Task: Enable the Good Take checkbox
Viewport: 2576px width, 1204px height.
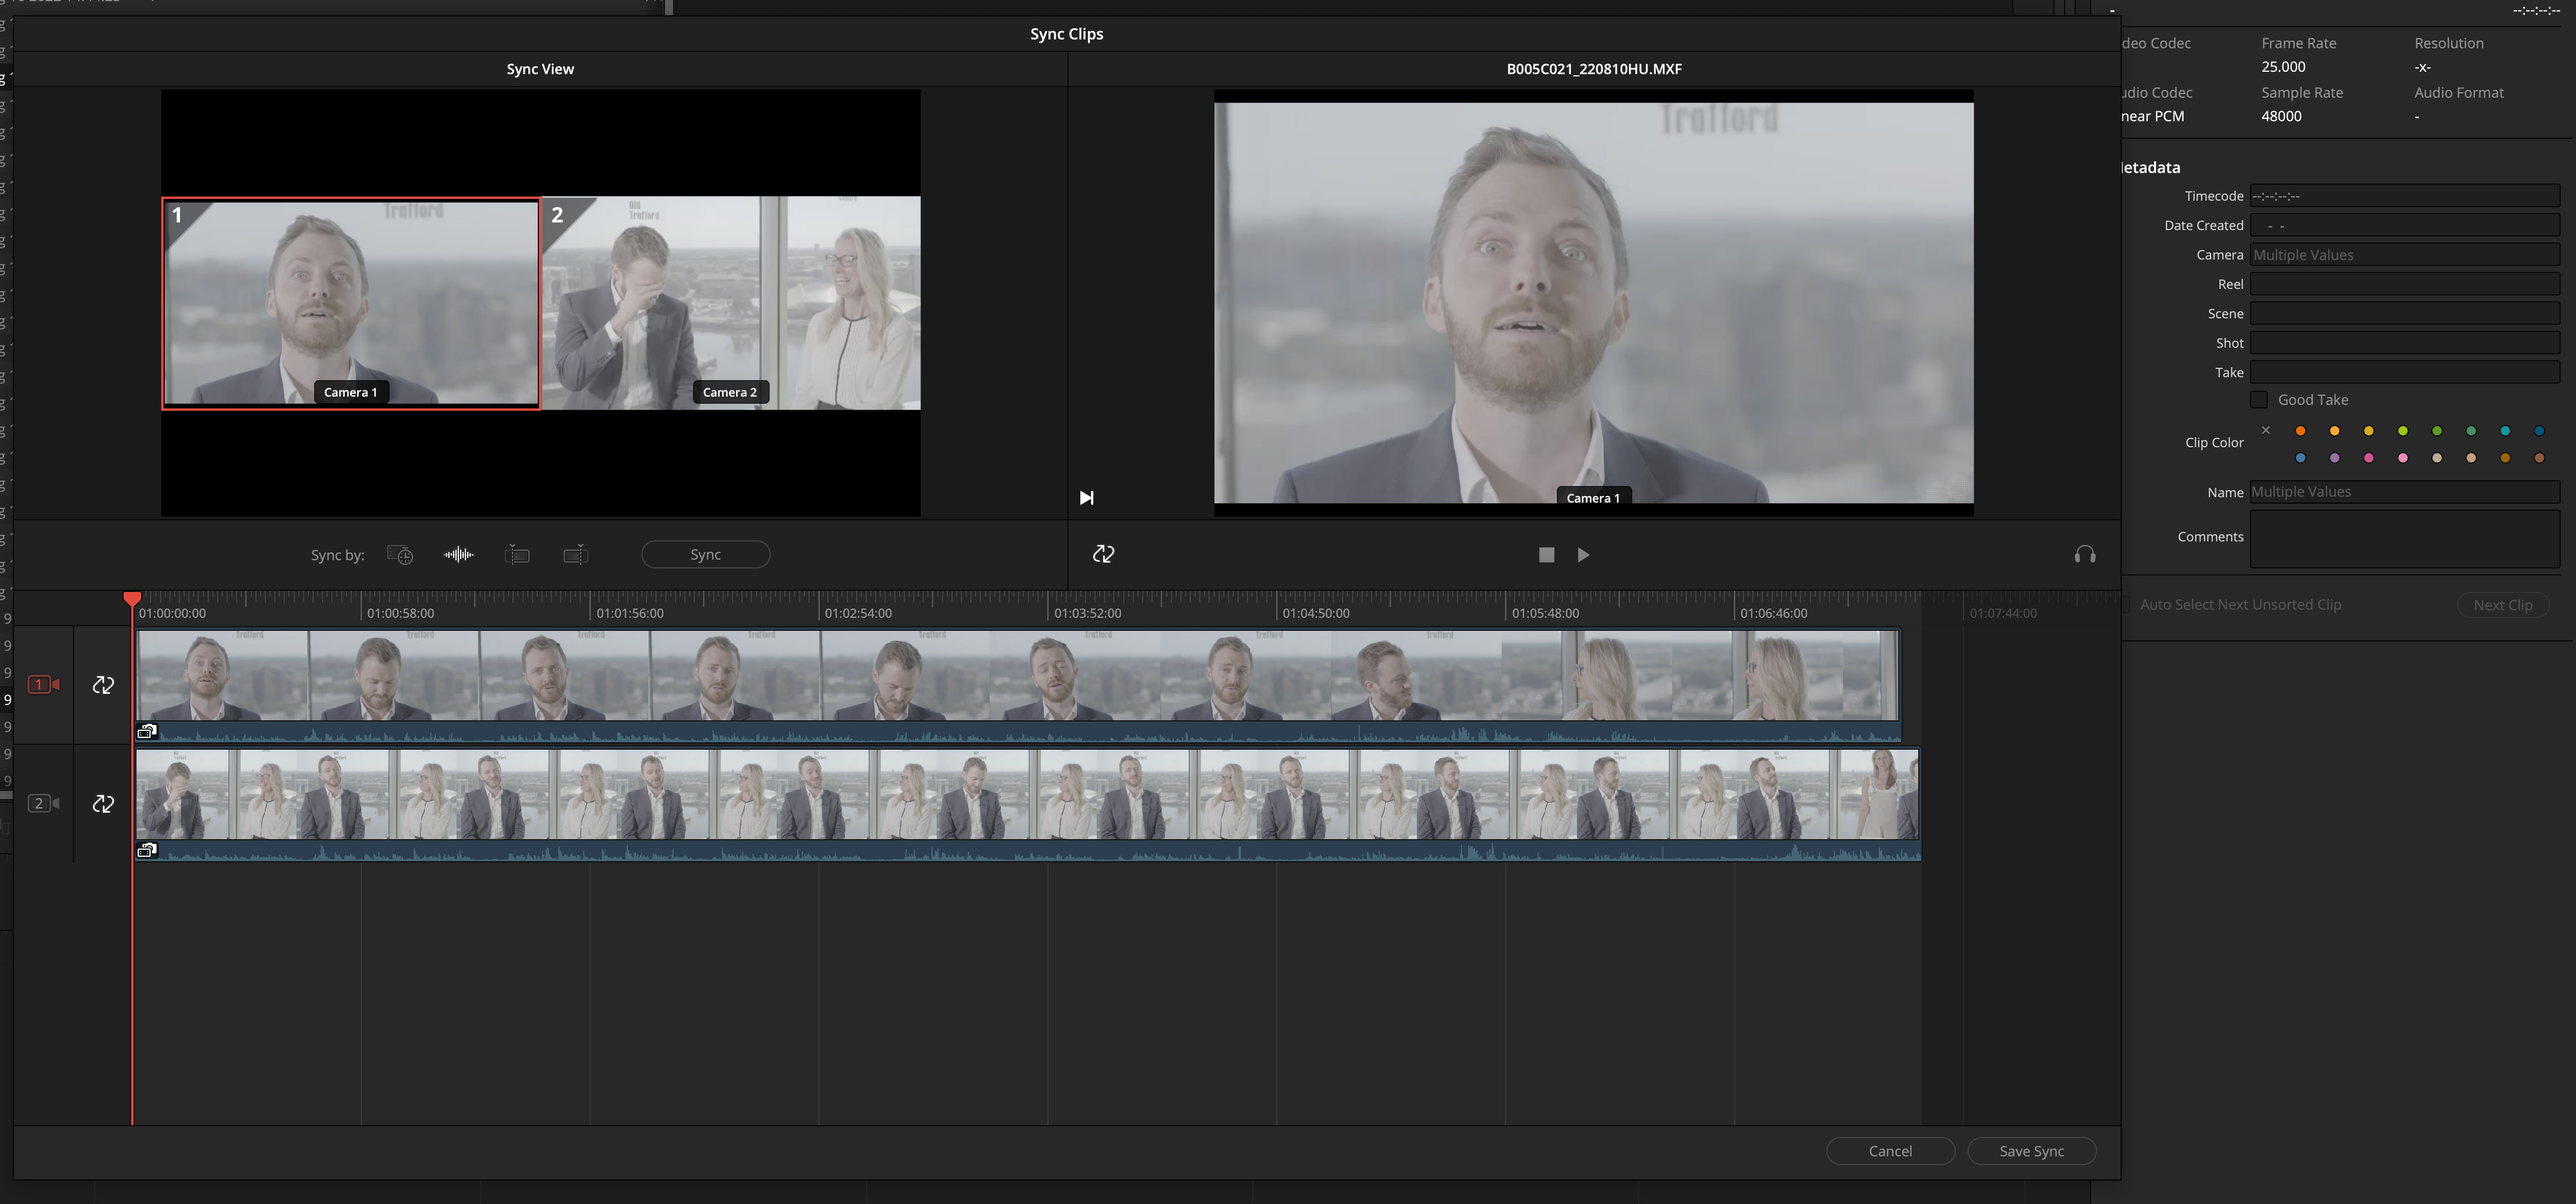Action: coord(2258,400)
